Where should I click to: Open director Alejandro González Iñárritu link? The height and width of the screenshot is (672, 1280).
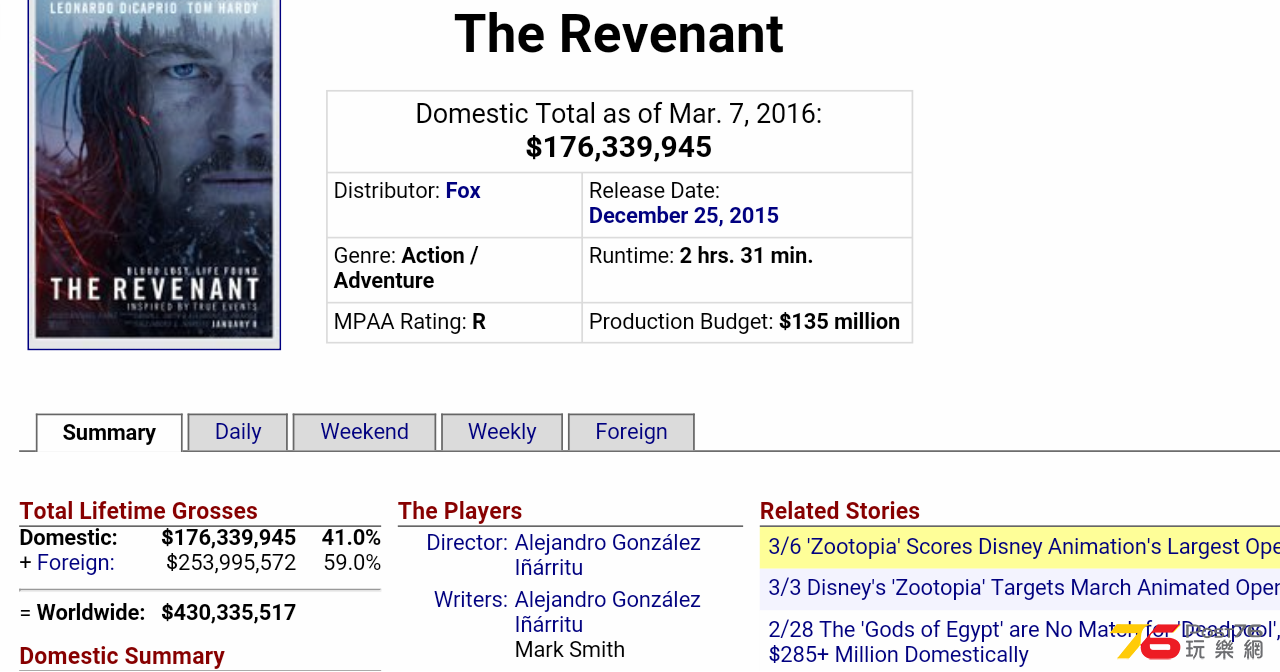click(x=608, y=555)
